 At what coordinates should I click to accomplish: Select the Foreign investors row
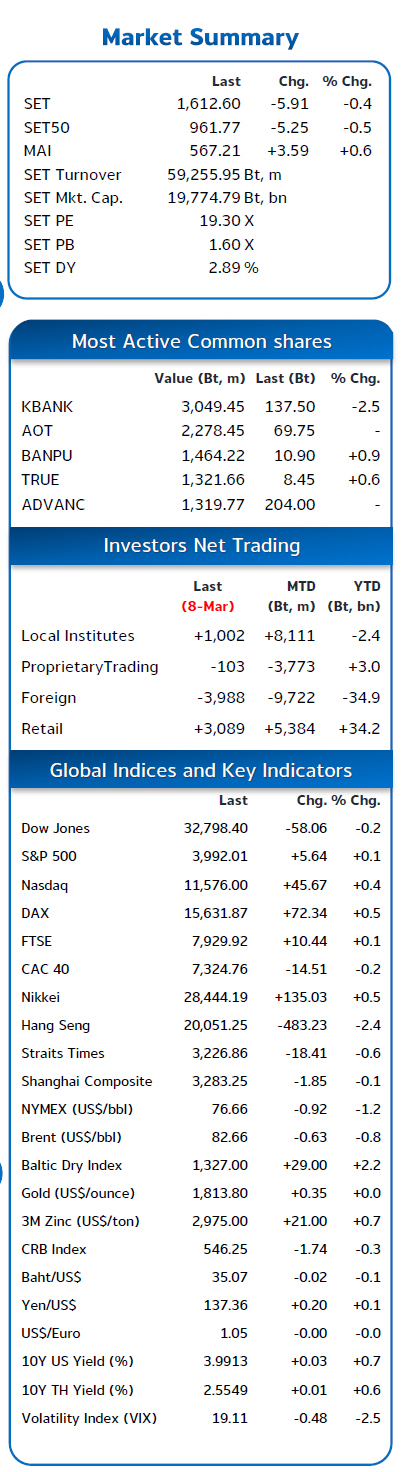pyautogui.click(x=200, y=698)
